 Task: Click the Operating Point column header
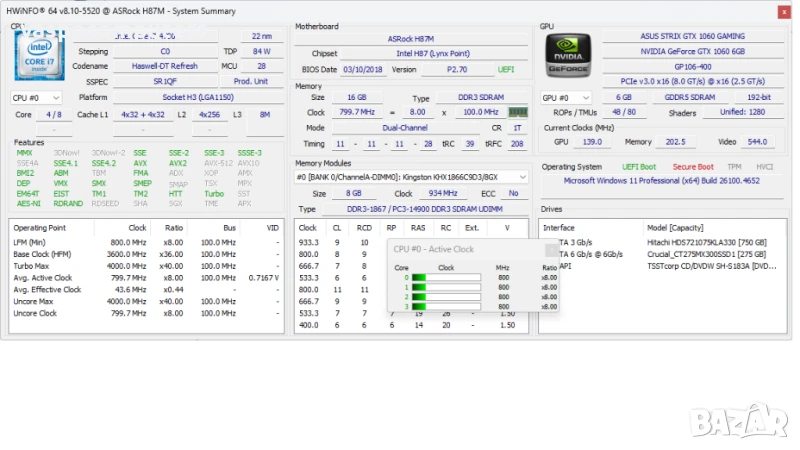[40, 227]
